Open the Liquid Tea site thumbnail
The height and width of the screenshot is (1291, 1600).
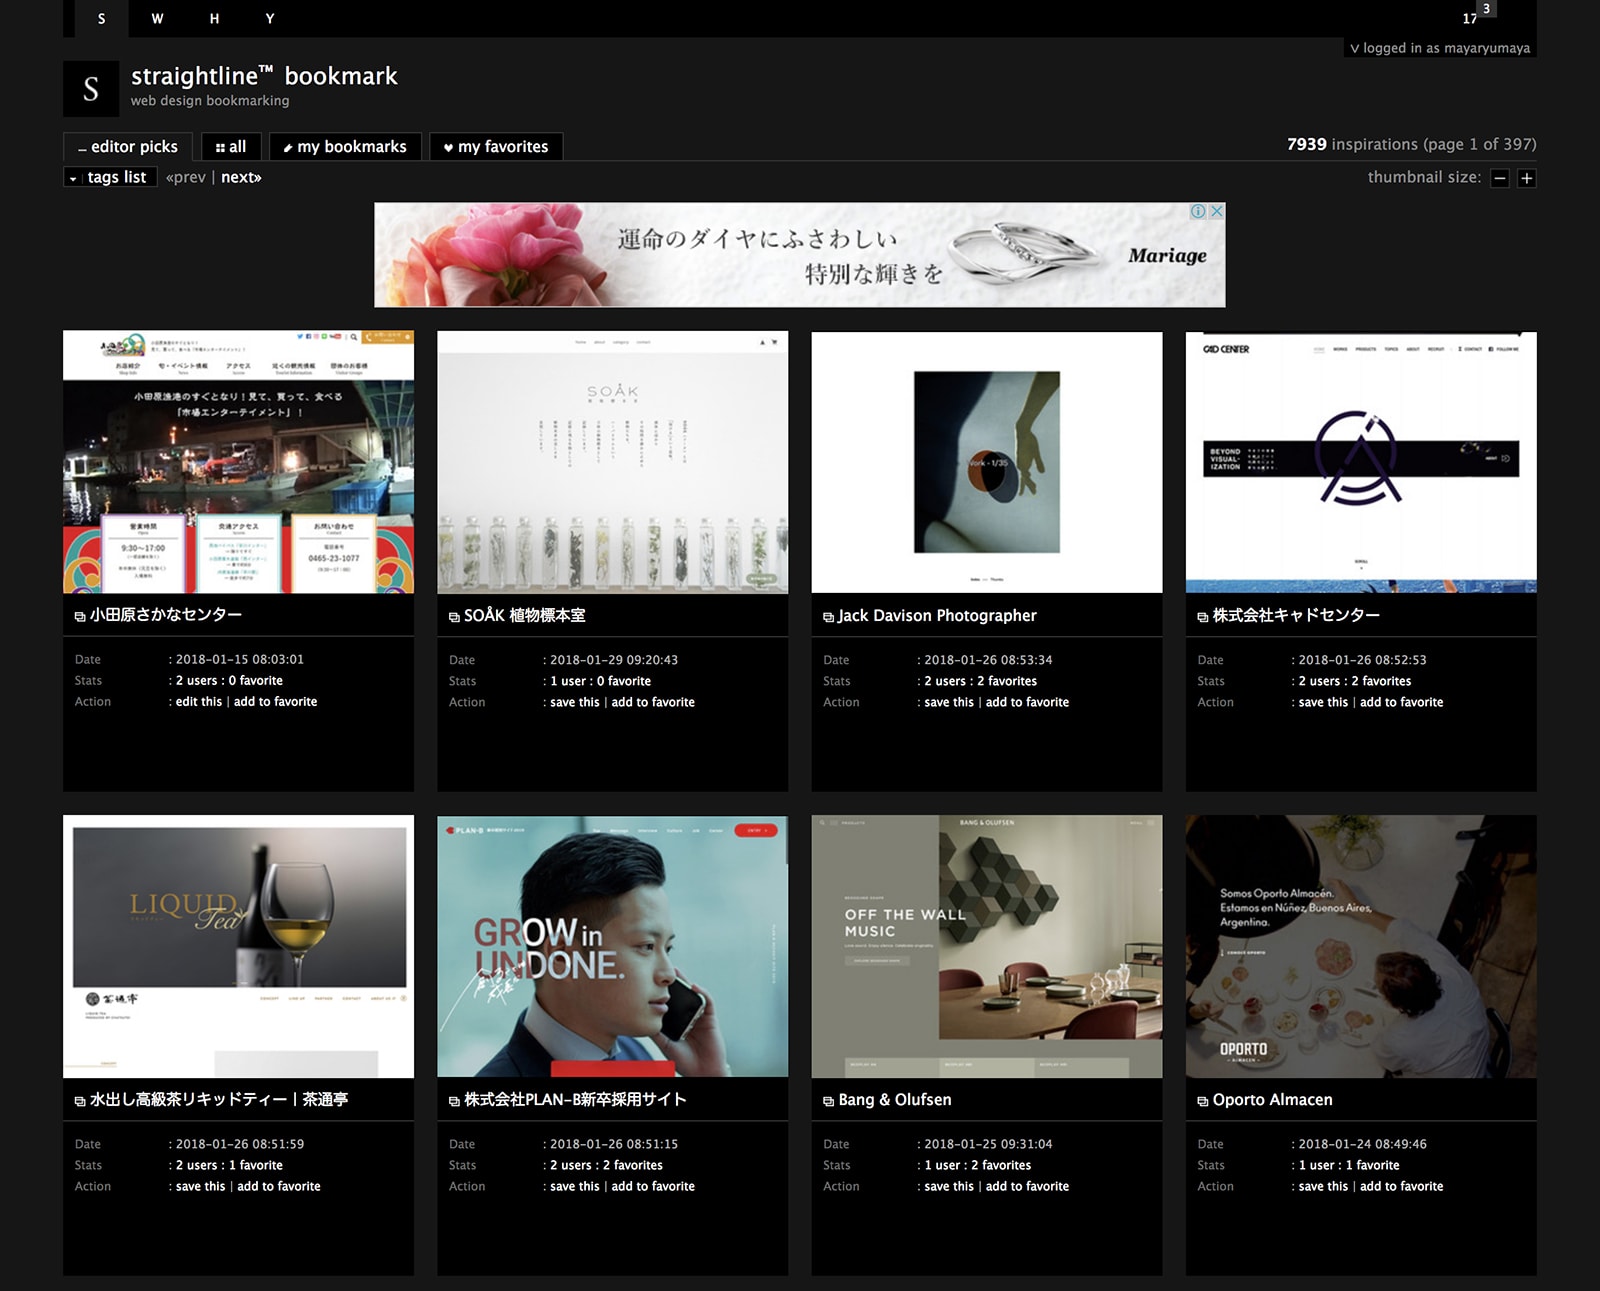[x=238, y=946]
